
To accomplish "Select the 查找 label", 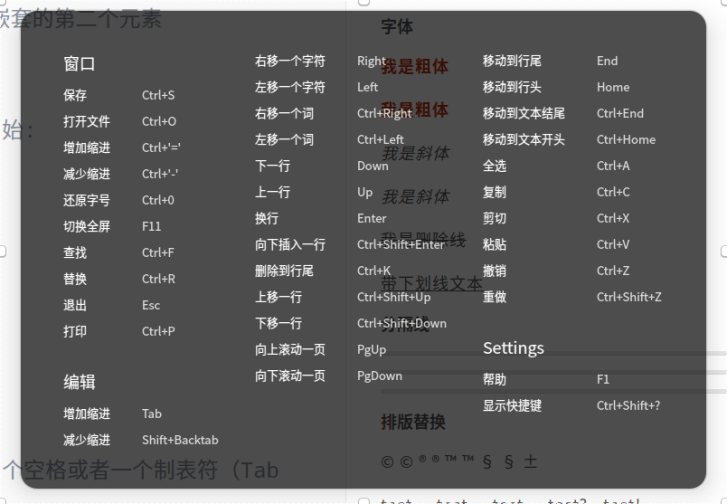I will 75,252.
